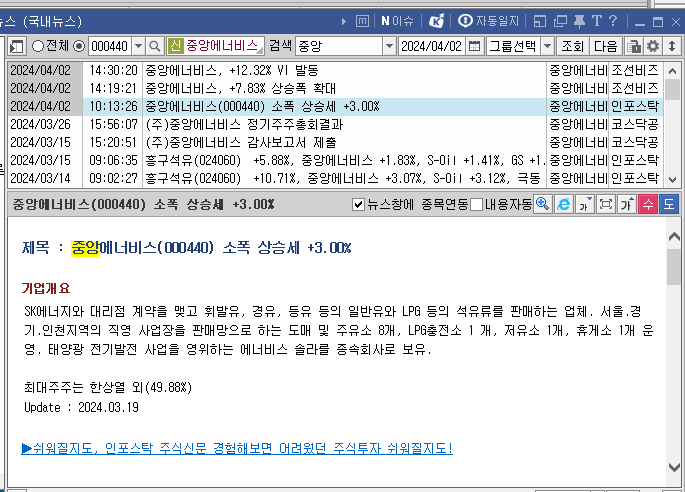Click the 000440 stock code field
The image size is (685, 492).
point(110,46)
